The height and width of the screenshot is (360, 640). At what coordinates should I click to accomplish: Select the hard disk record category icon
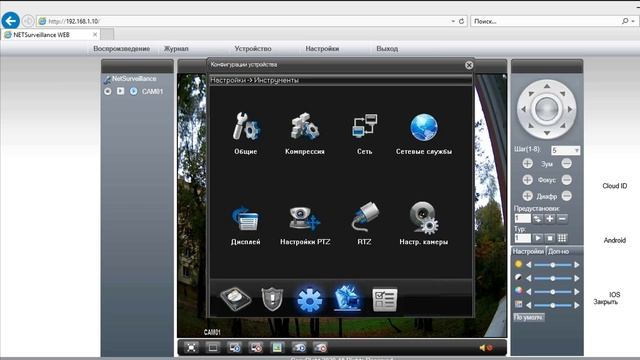point(236,299)
